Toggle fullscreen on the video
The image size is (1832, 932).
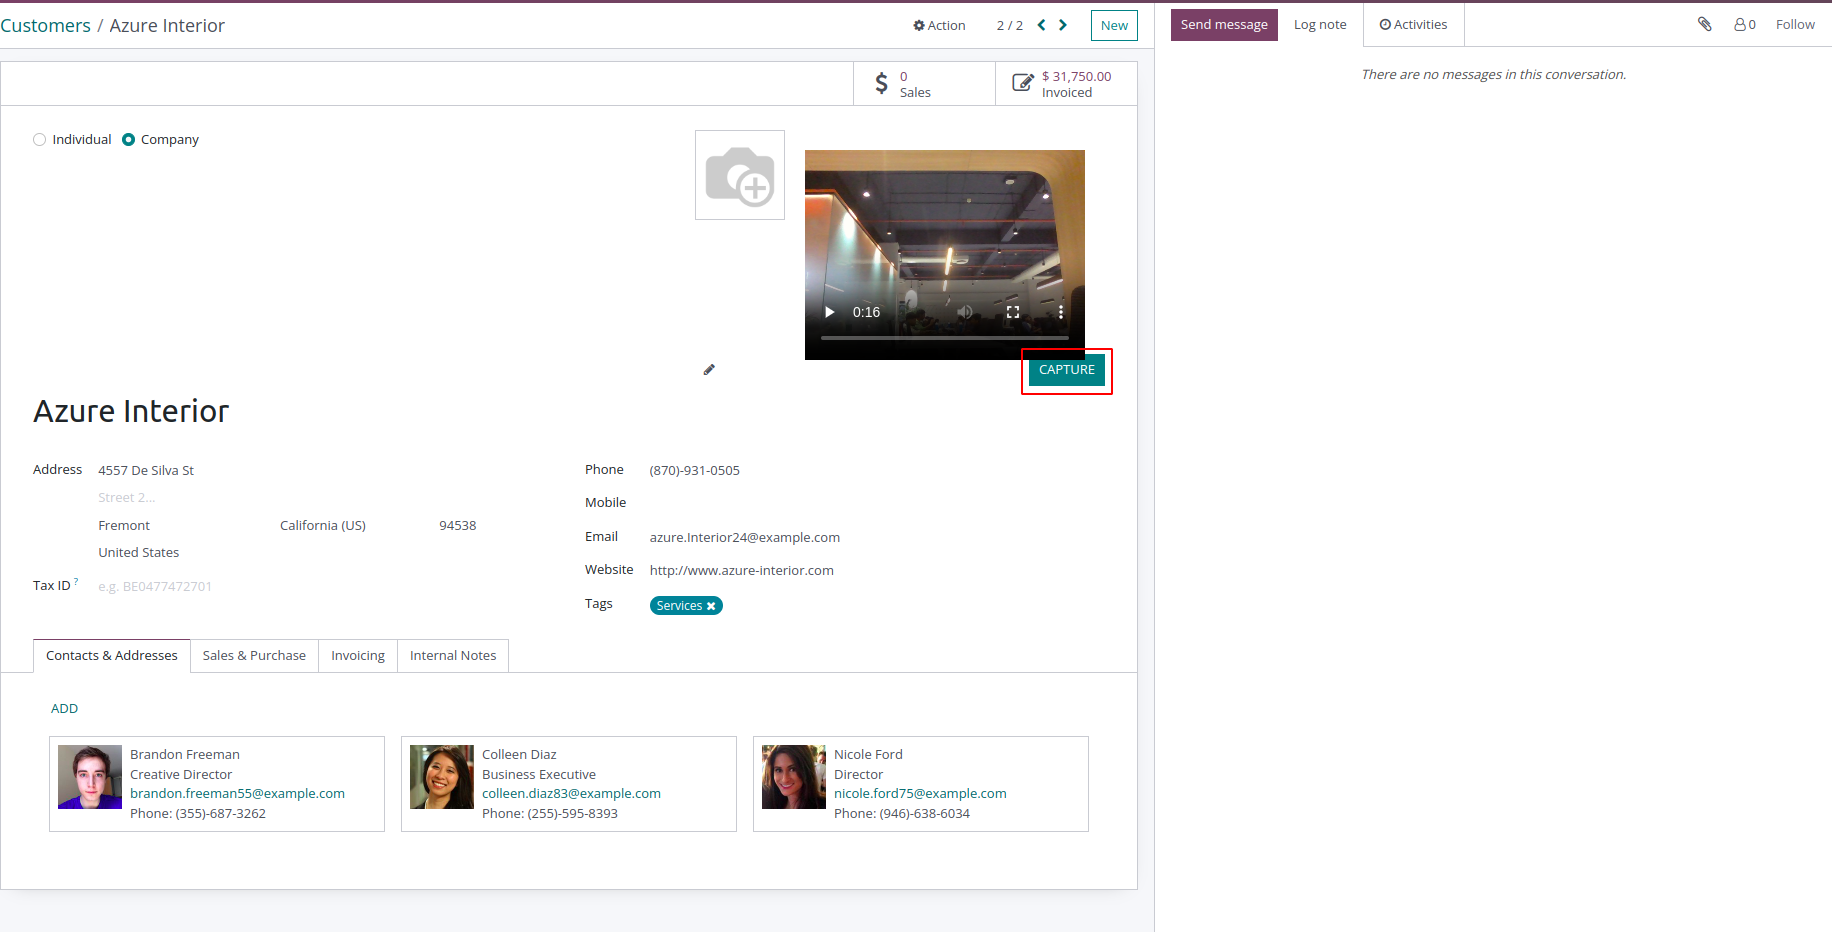(x=1013, y=312)
